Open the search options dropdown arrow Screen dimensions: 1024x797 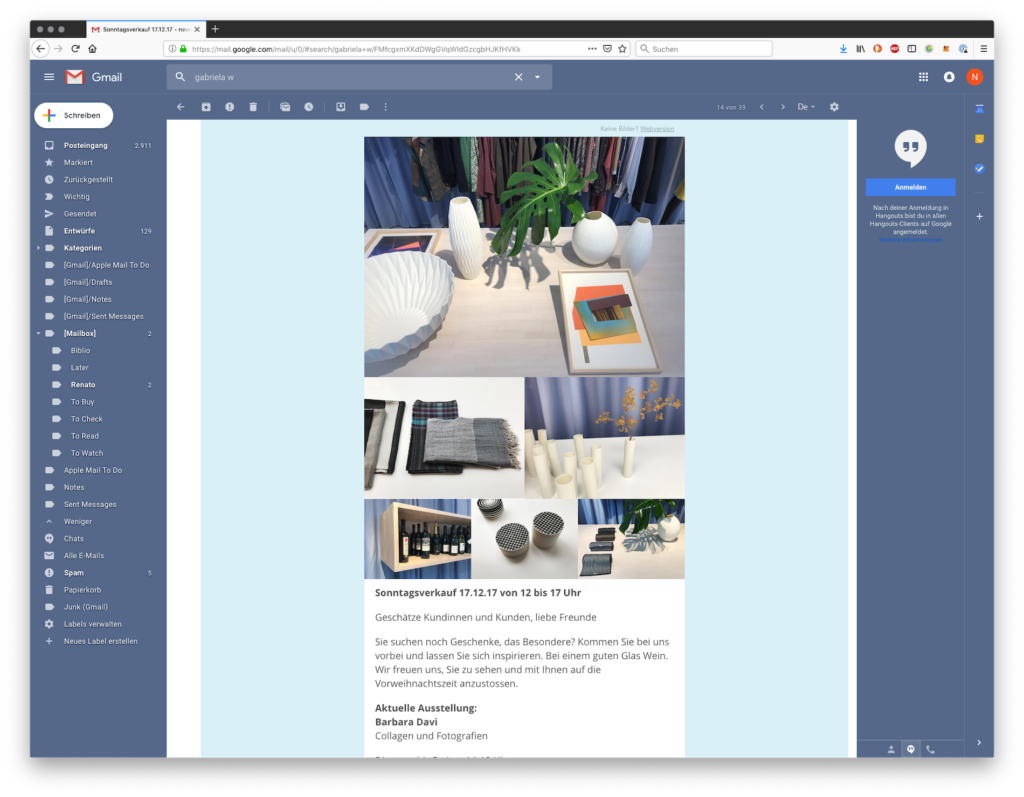click(538, 77)
